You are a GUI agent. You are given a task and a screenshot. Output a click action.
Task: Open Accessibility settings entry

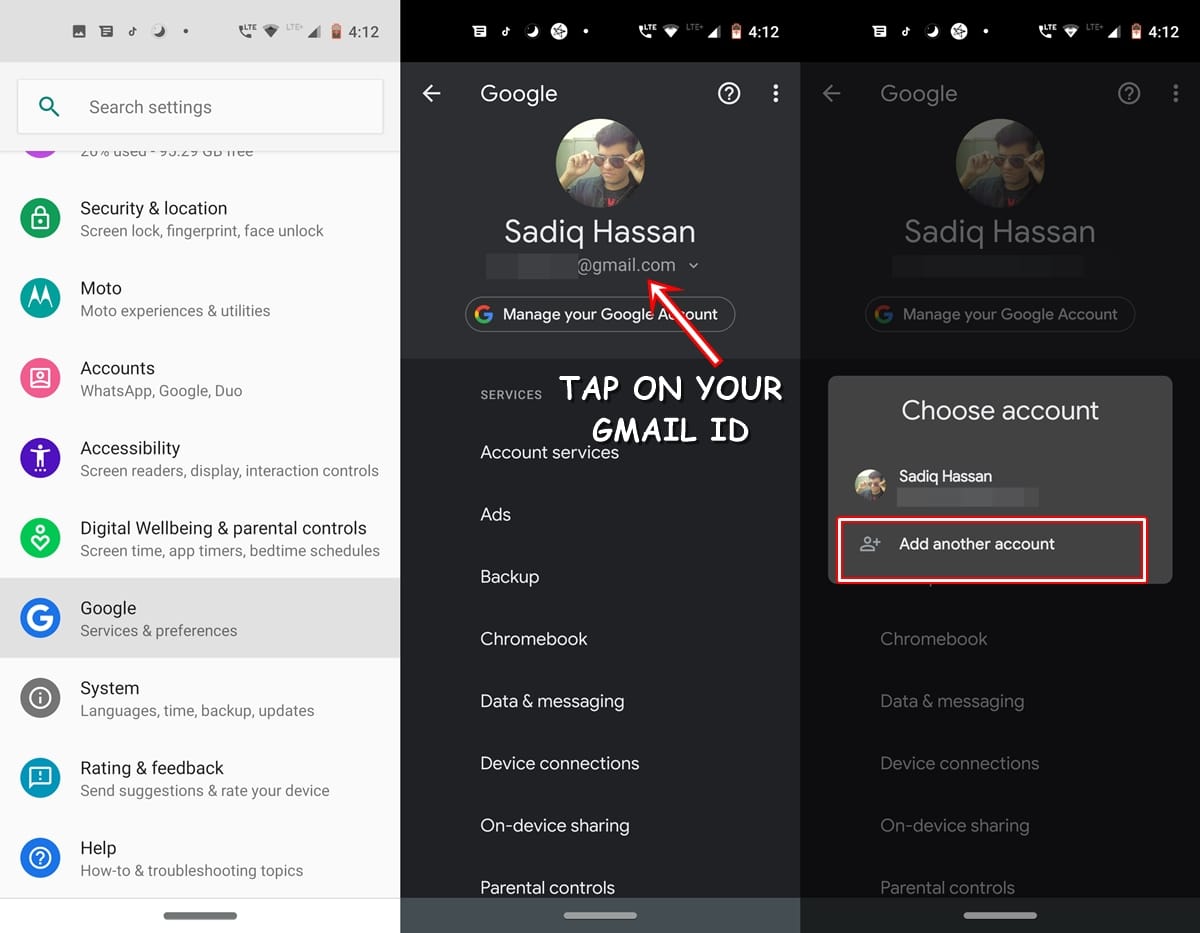200,458
